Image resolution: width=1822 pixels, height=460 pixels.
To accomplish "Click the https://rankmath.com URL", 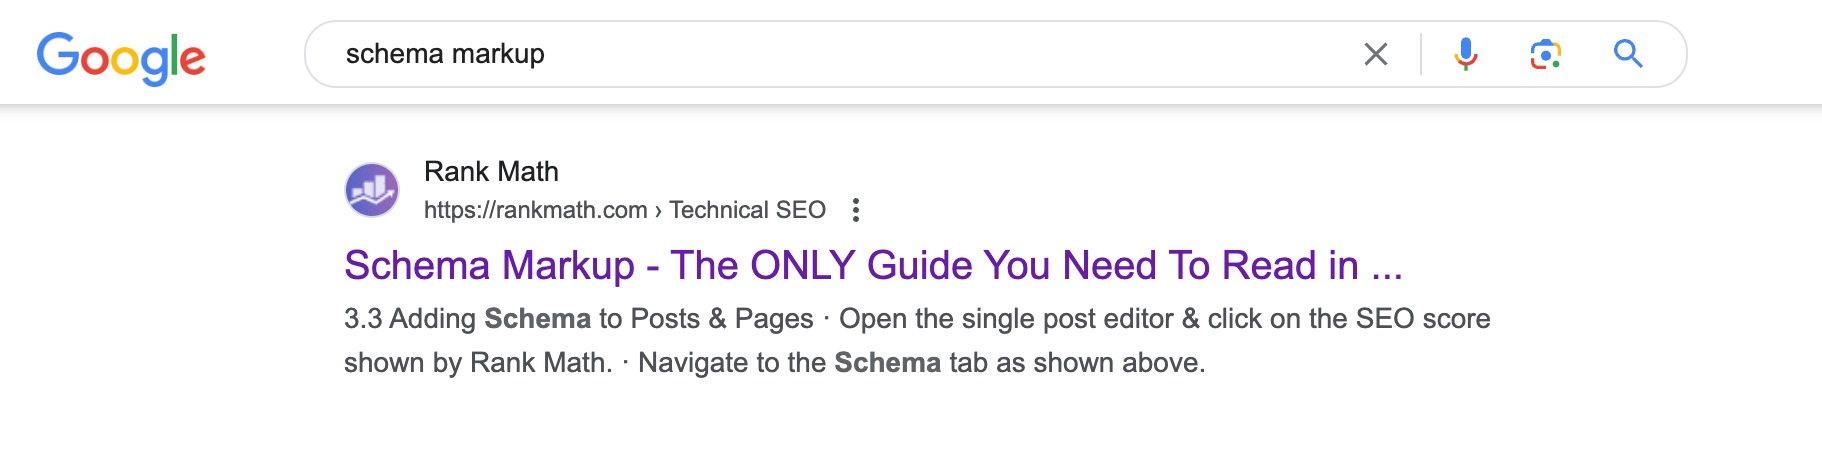I will click(x=535, y=210).
